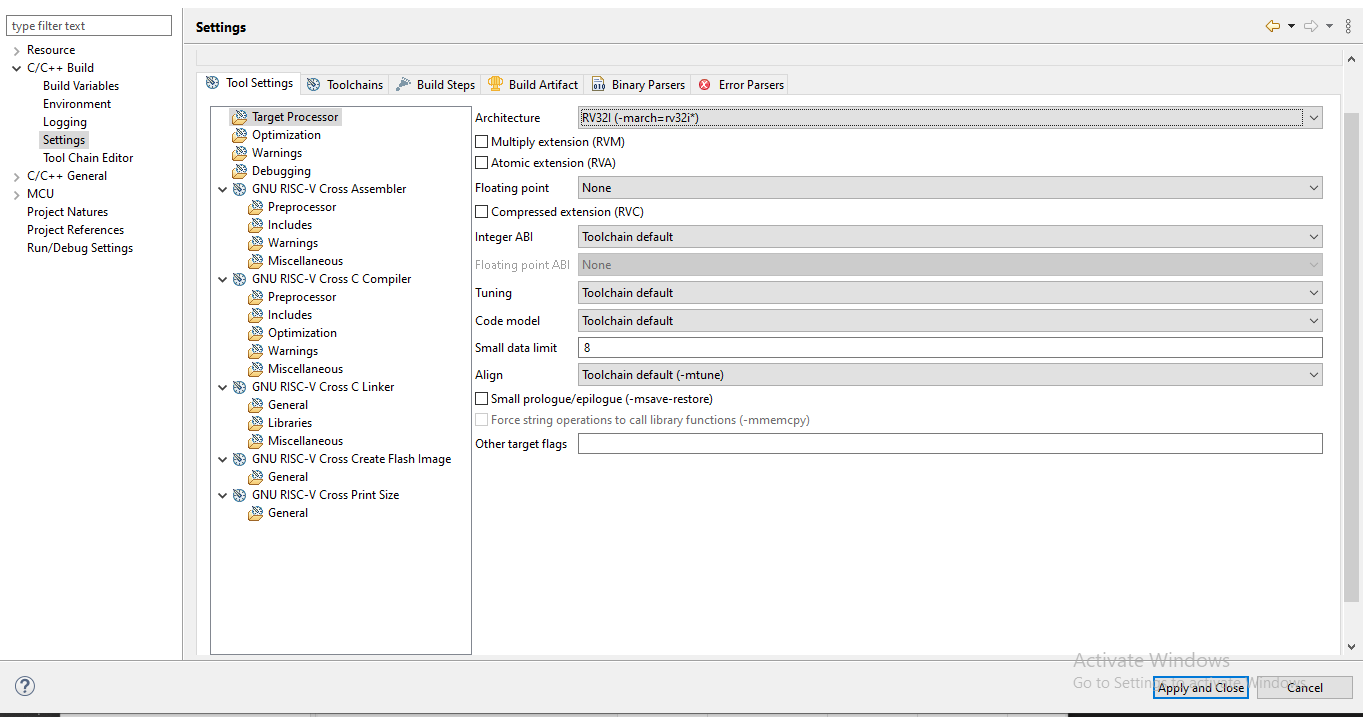Screen dimensions: 1363x717
Task: Open the view menu three-dots icon
Action: pyautogui.click(x=1348, y=27)
